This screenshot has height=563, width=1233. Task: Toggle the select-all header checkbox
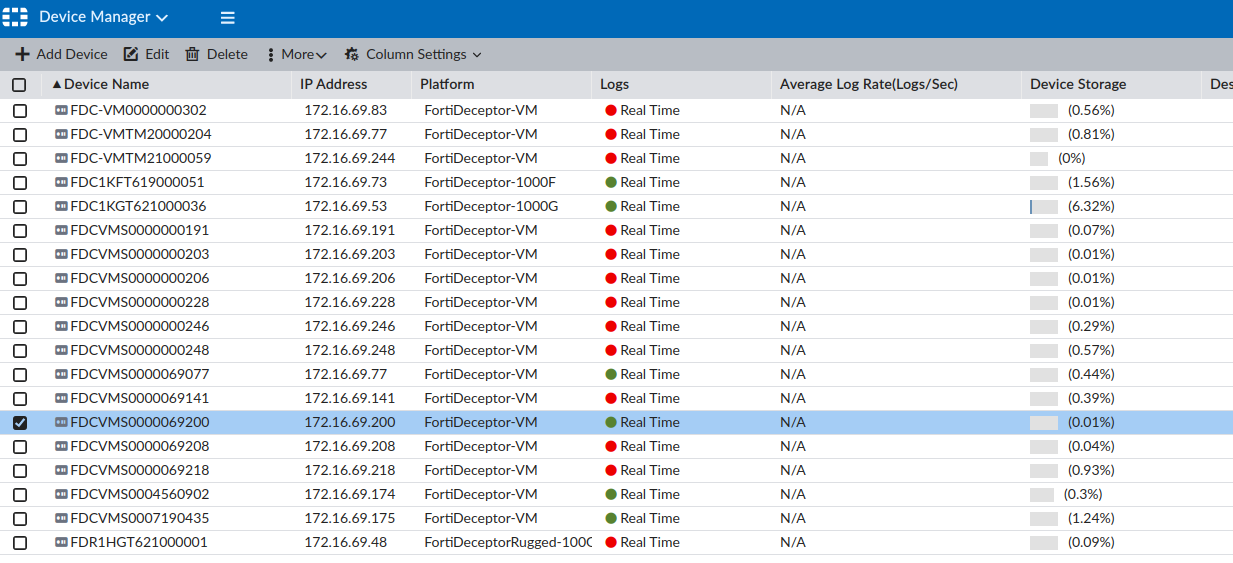tap(19, 85)
